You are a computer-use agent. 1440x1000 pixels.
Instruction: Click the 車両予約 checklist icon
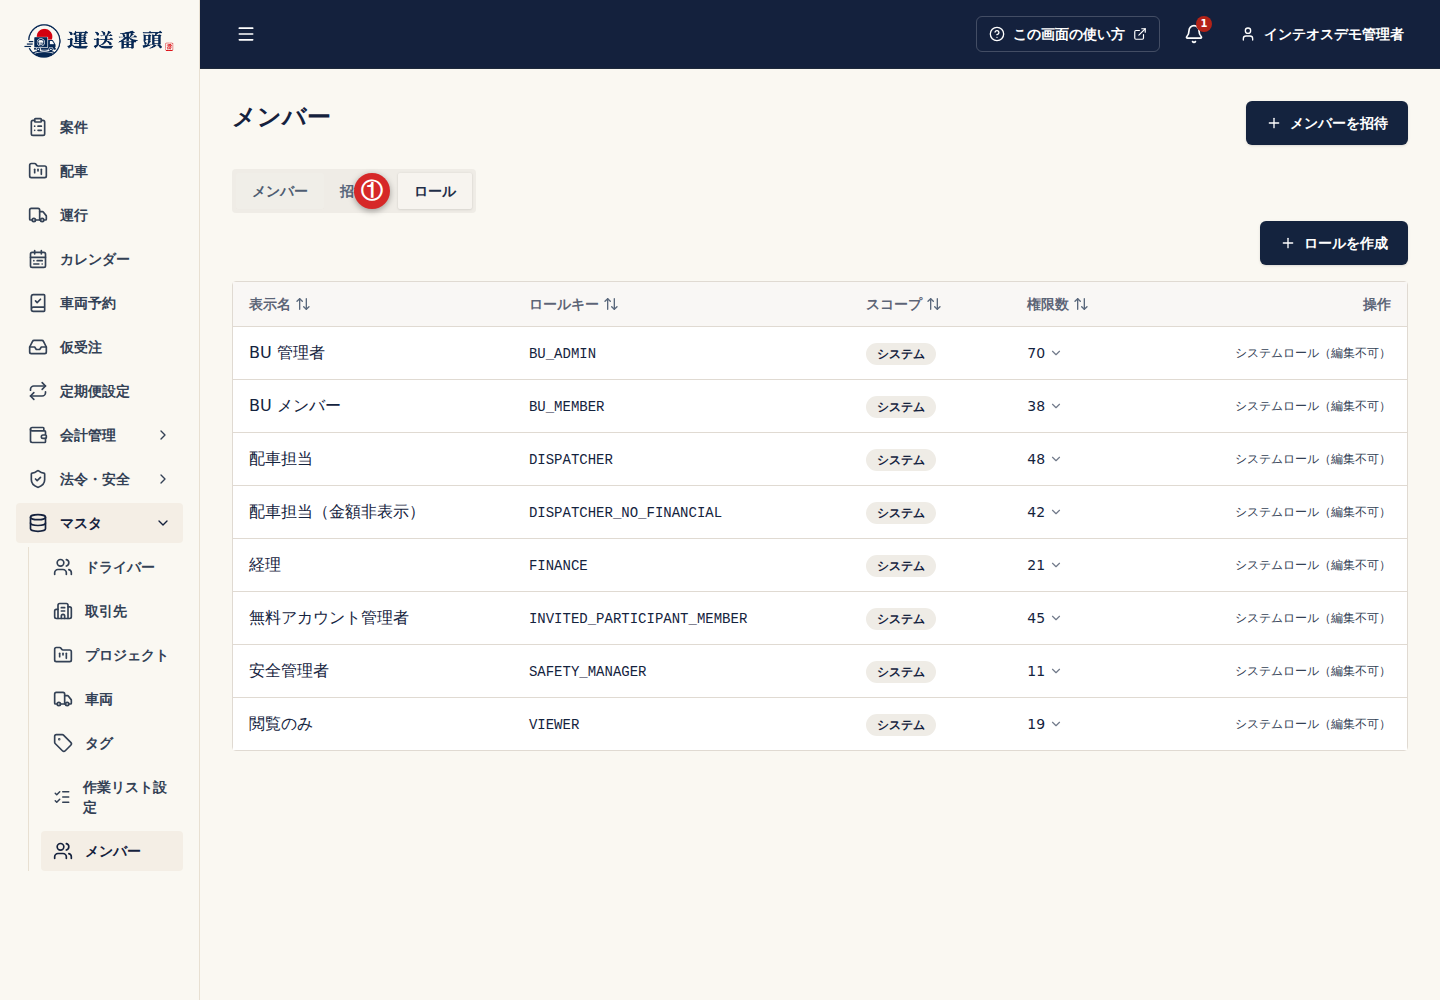point(38,303)
